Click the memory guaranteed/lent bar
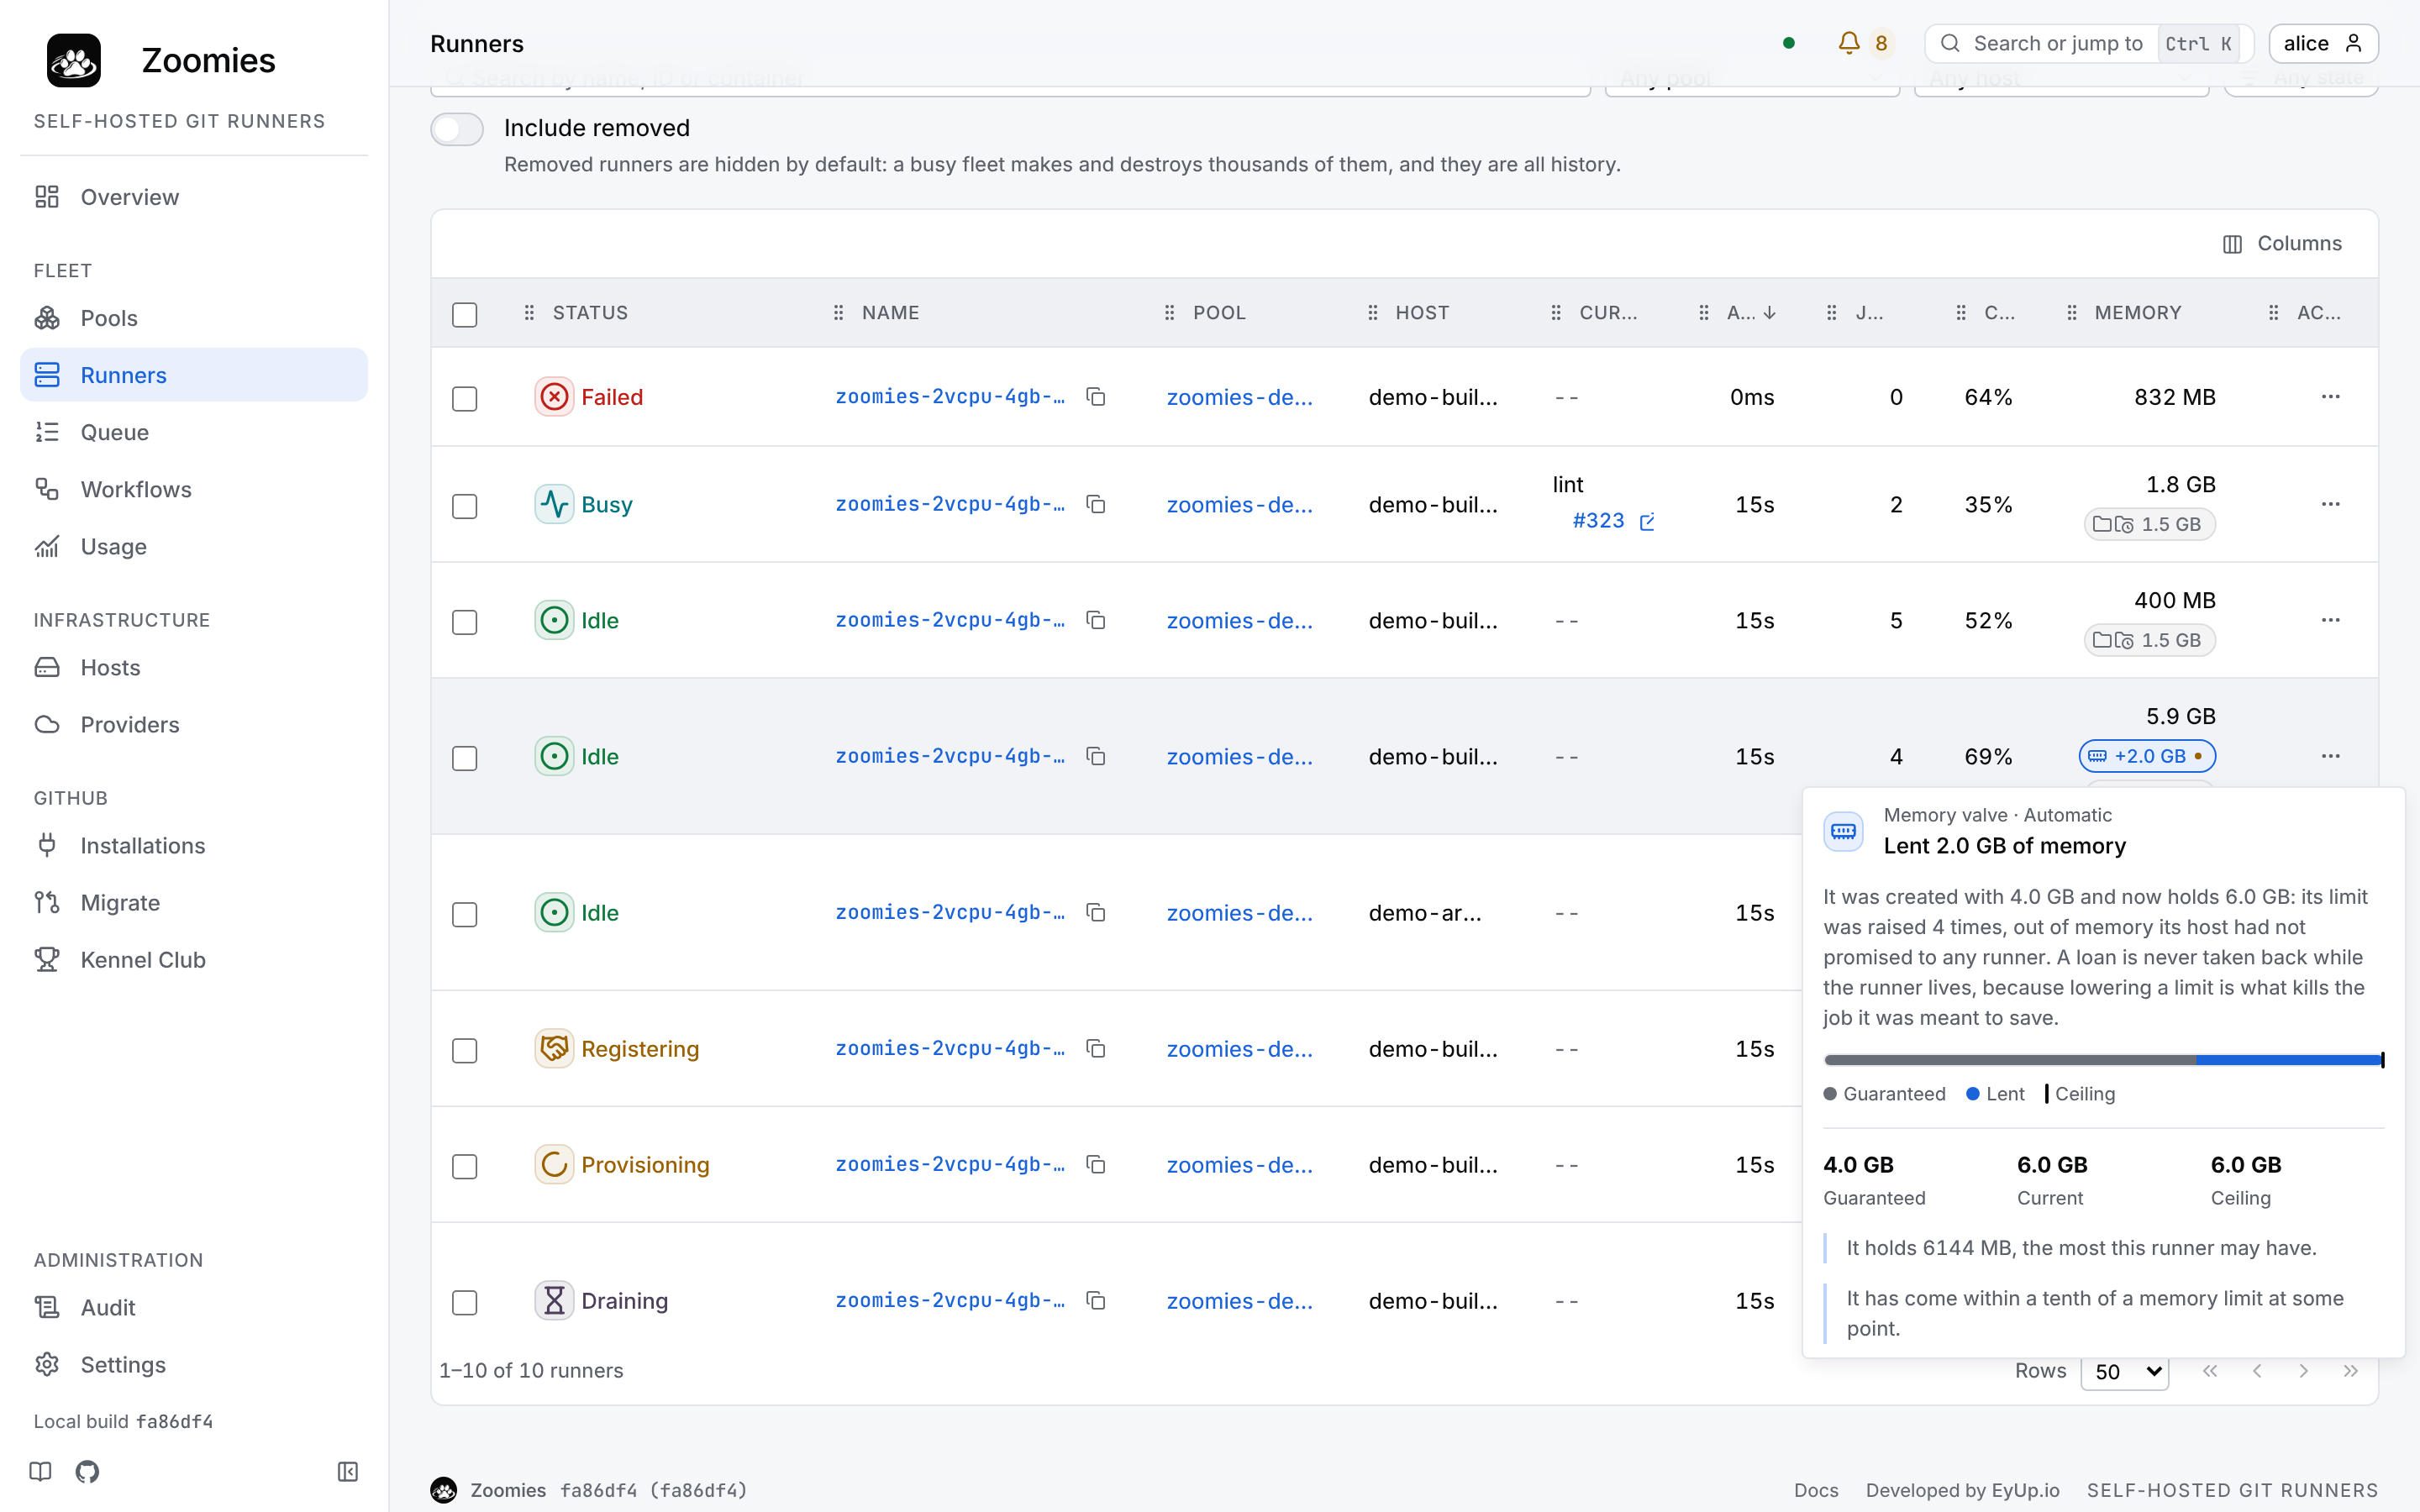The width and height of the screenshot is (2420, 1512). coord(2103,1059)
